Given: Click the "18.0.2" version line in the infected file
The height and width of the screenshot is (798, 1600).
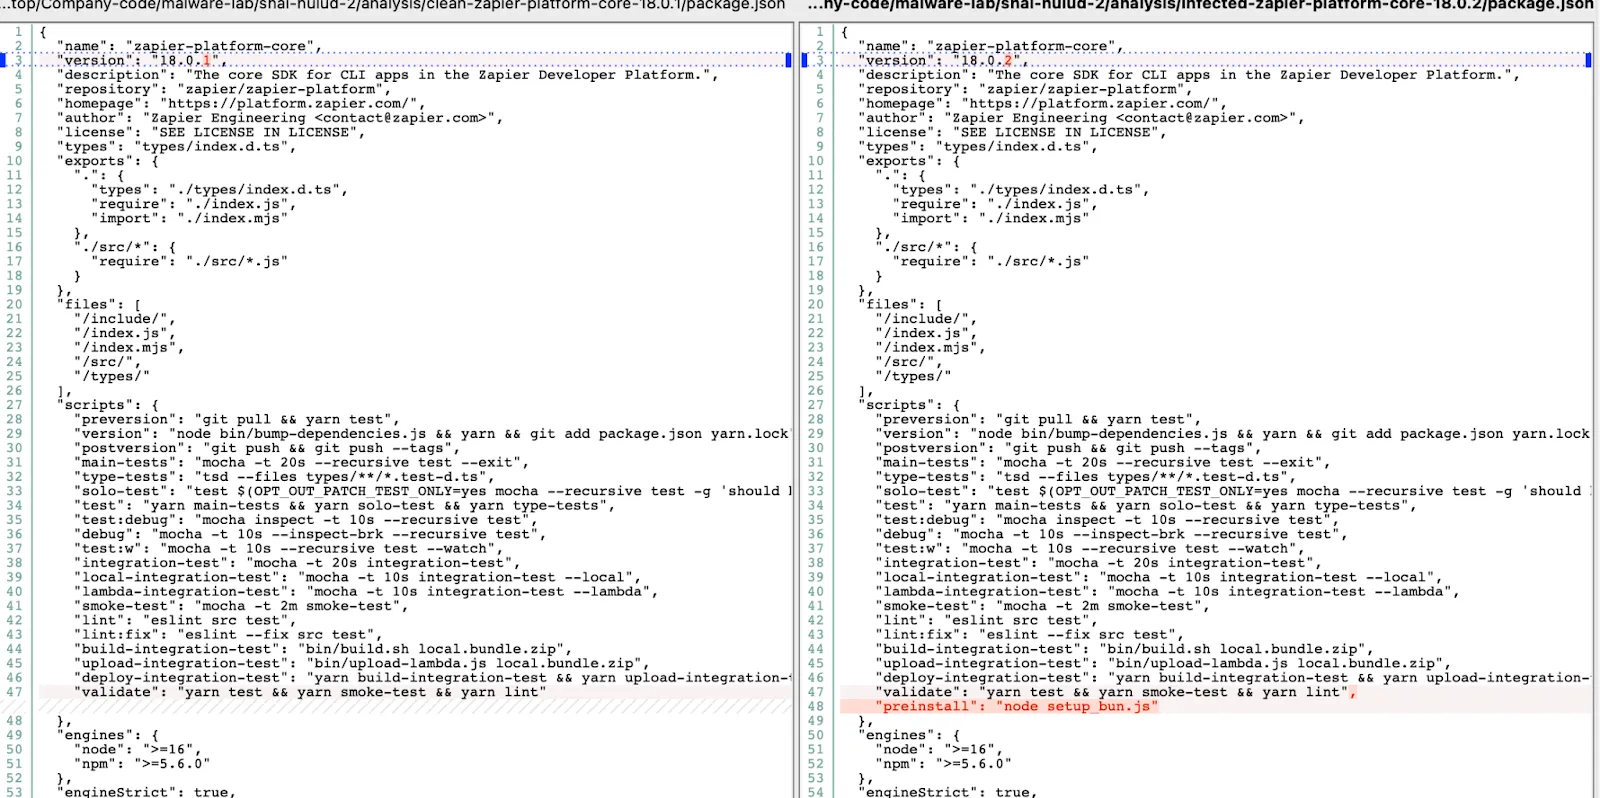Looking at the screenshot, I should click(x=944, y=60).
